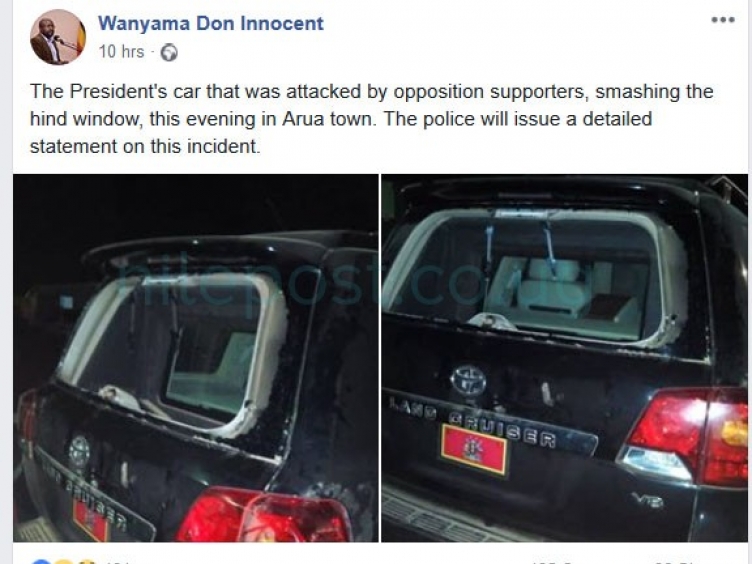752x564 pixels.
Task: Click the V8 badge in right photo
Action: coord(647,501)
